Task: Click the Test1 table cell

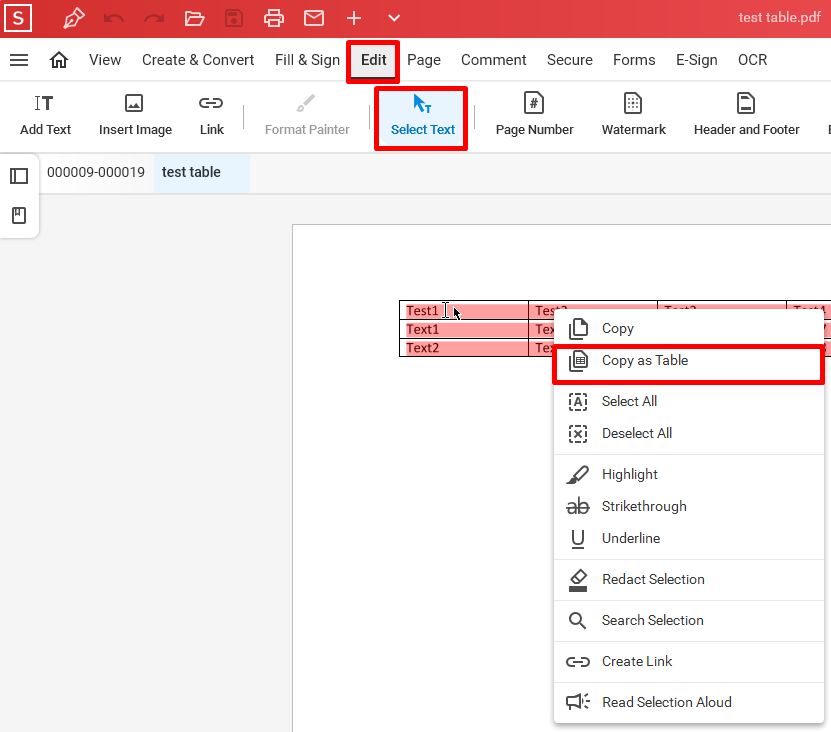Action: pos(464,311)
